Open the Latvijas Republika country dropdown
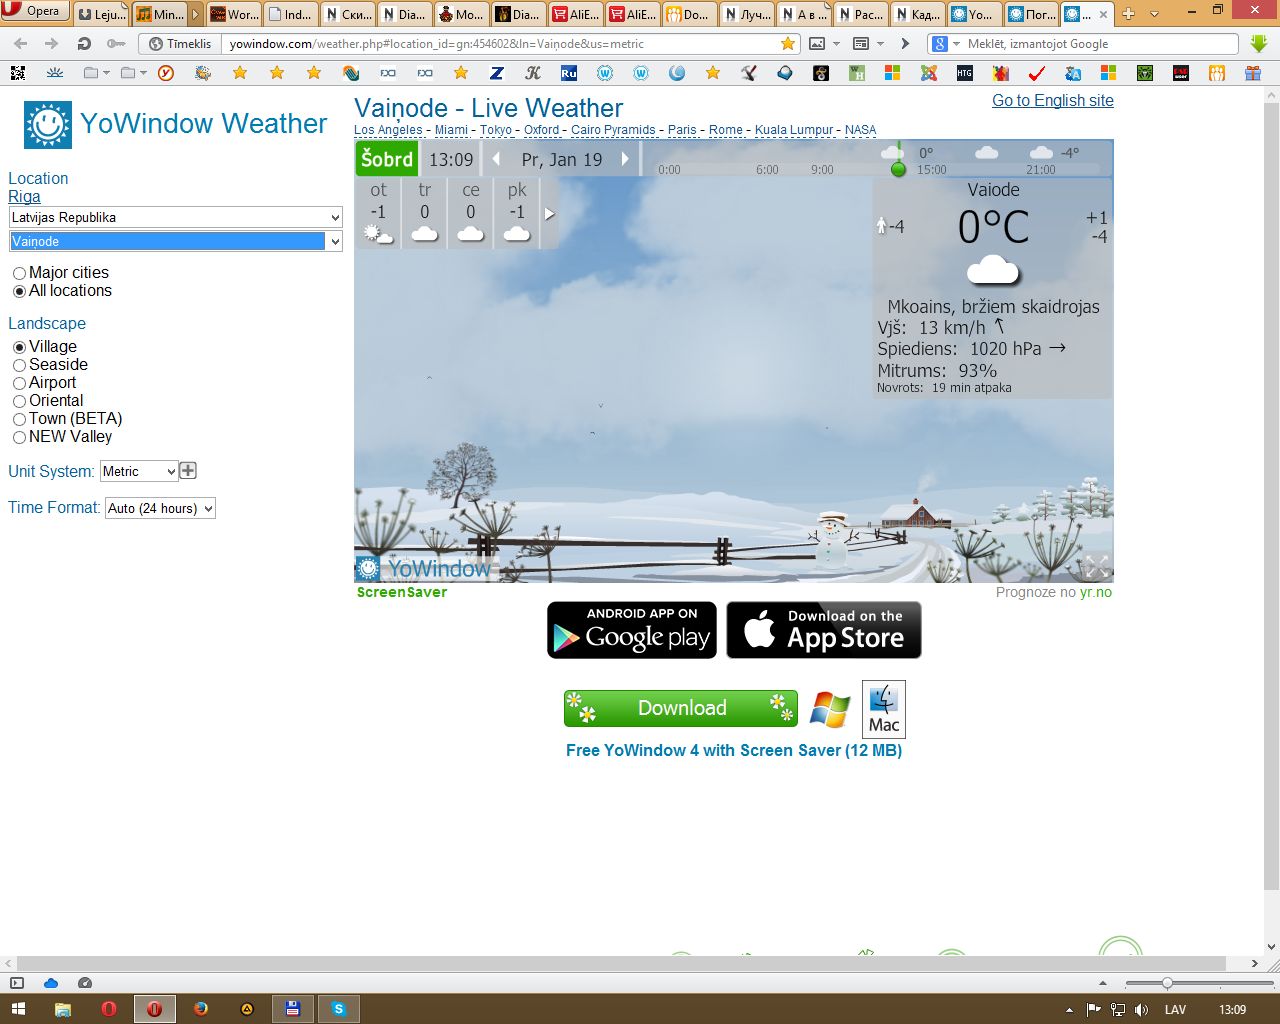The width and height of the screenshot is (1280, 1024). 175,217
